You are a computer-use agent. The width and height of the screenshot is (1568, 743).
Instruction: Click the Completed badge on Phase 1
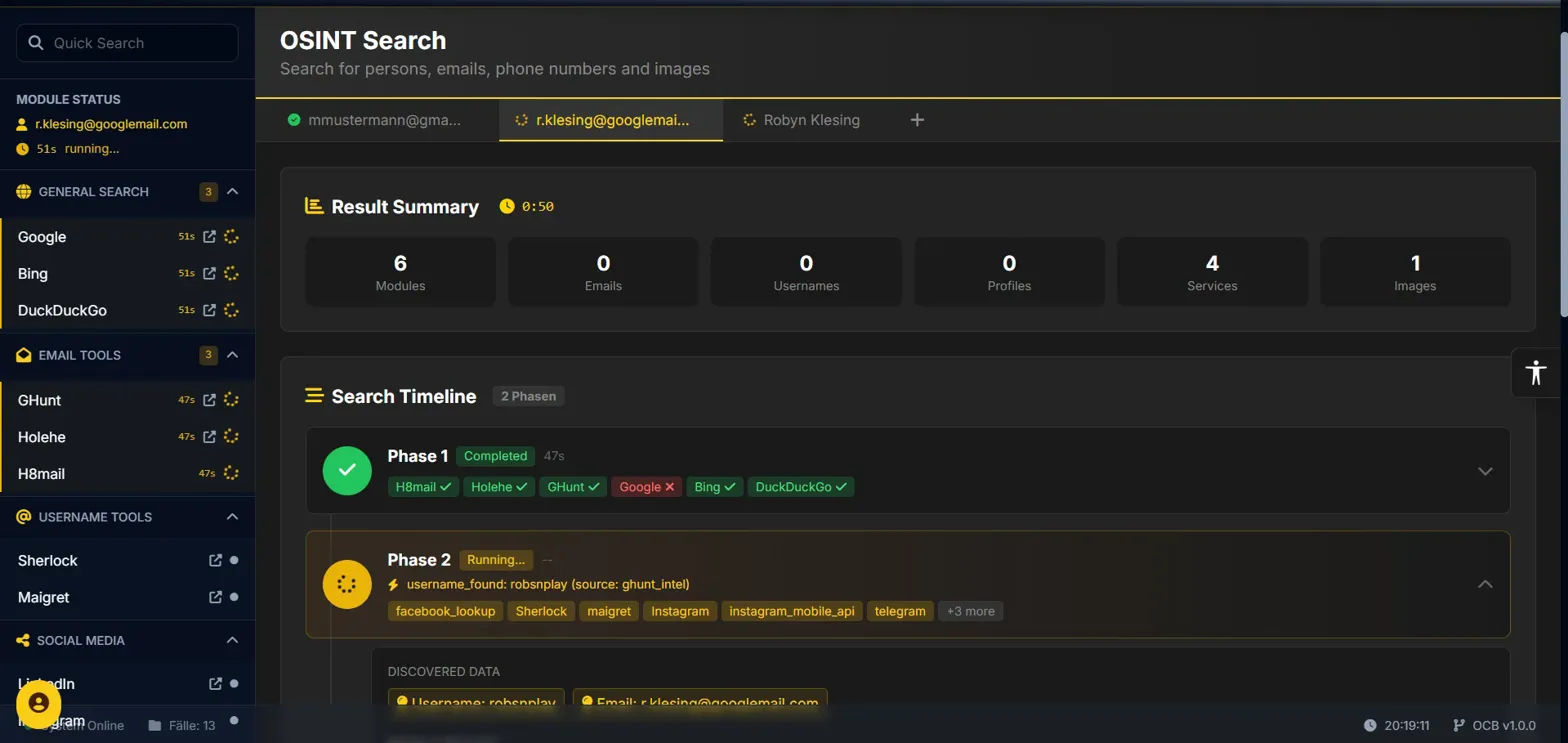click(x=495, y=456)
